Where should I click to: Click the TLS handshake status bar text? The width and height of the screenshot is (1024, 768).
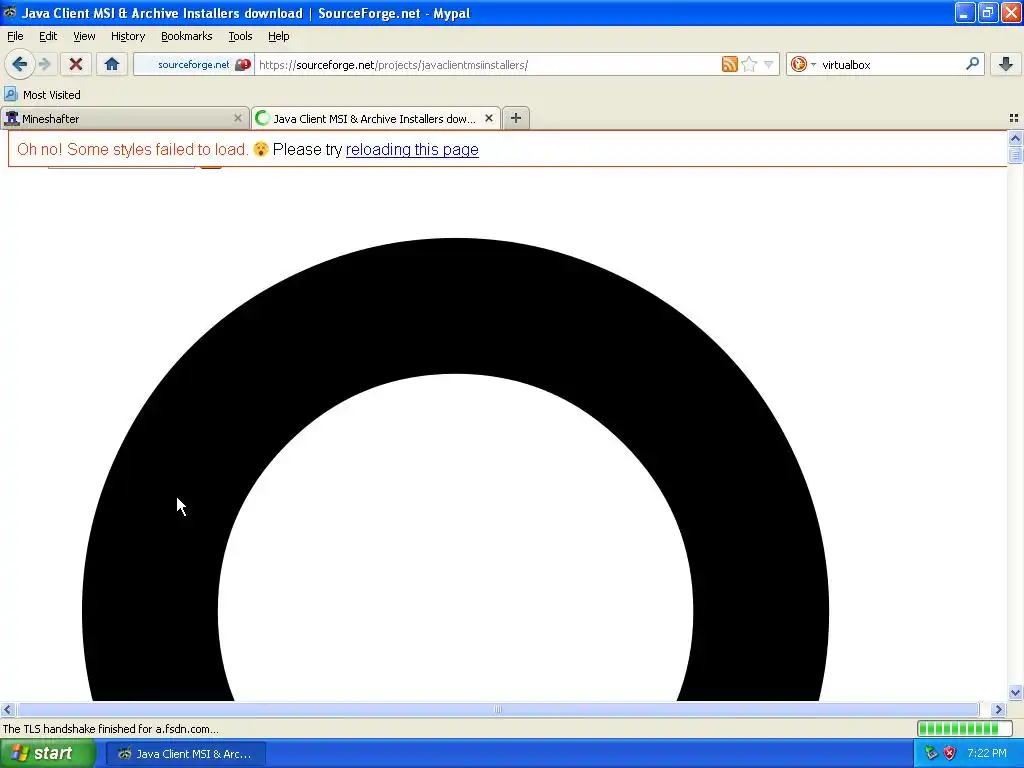110,729
